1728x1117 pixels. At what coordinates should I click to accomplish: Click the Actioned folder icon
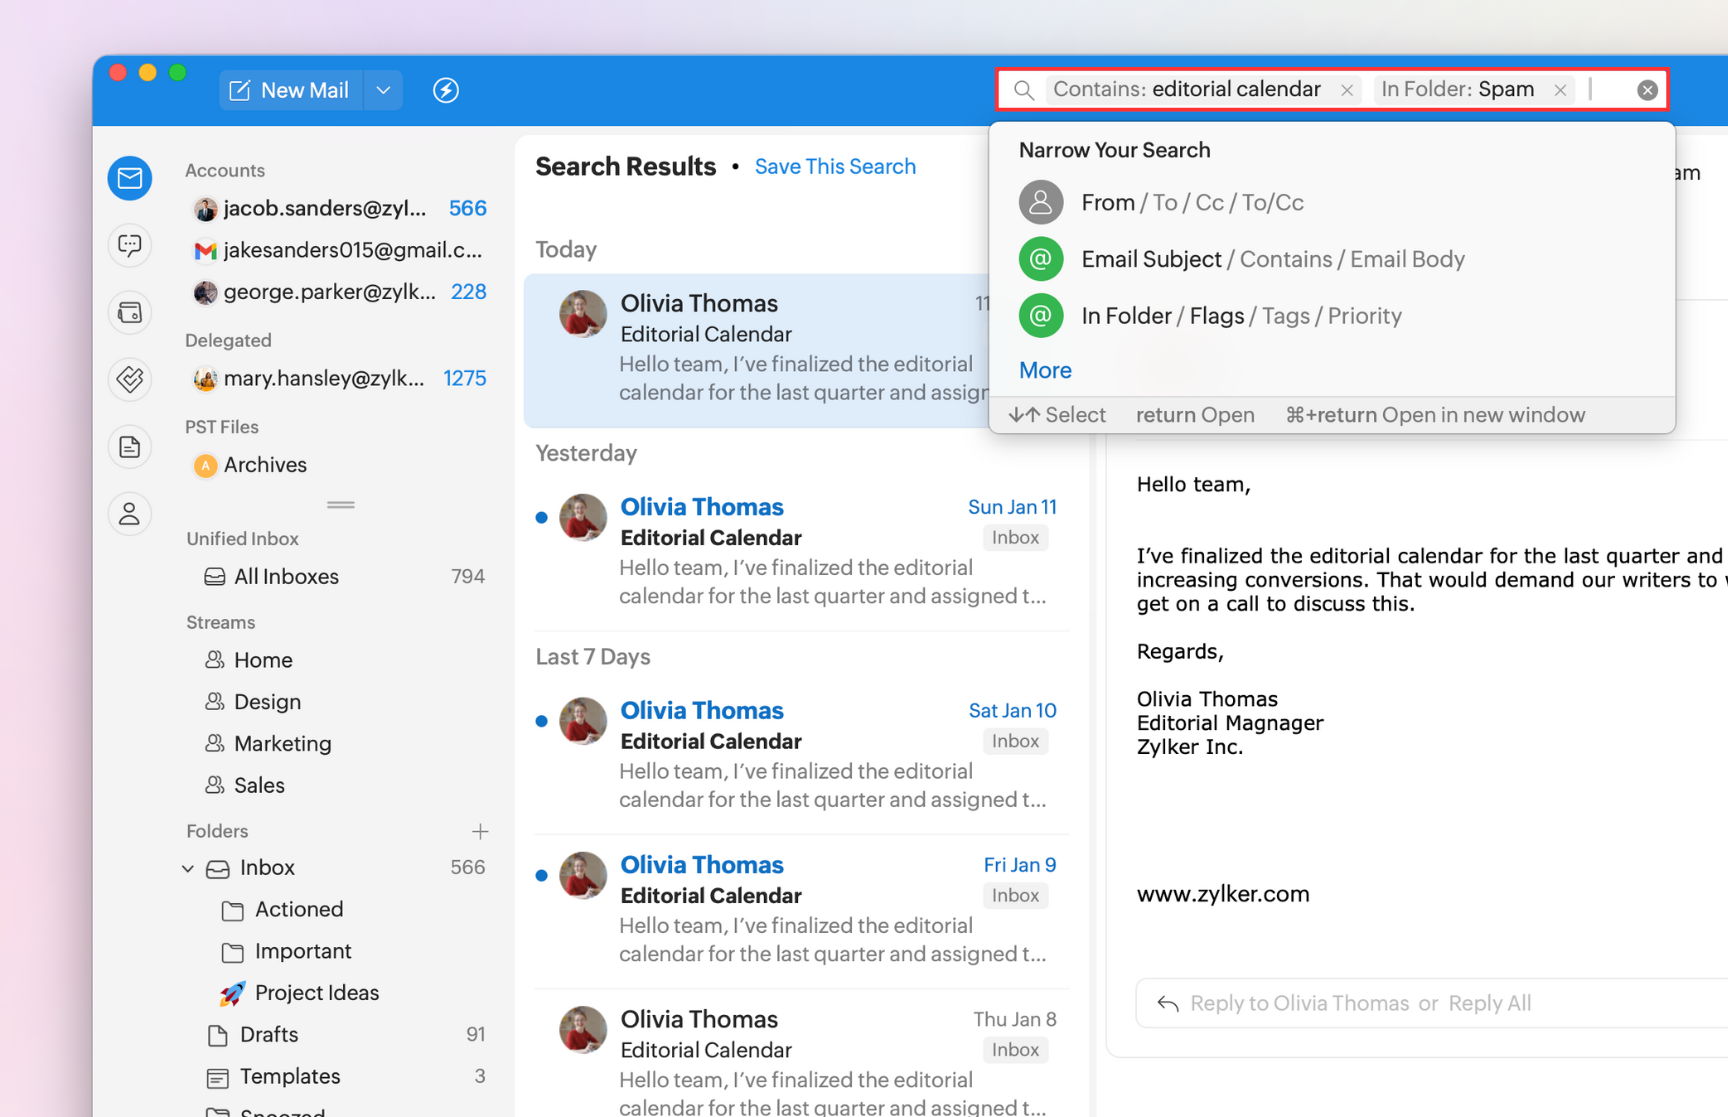[x=232, y=910]
